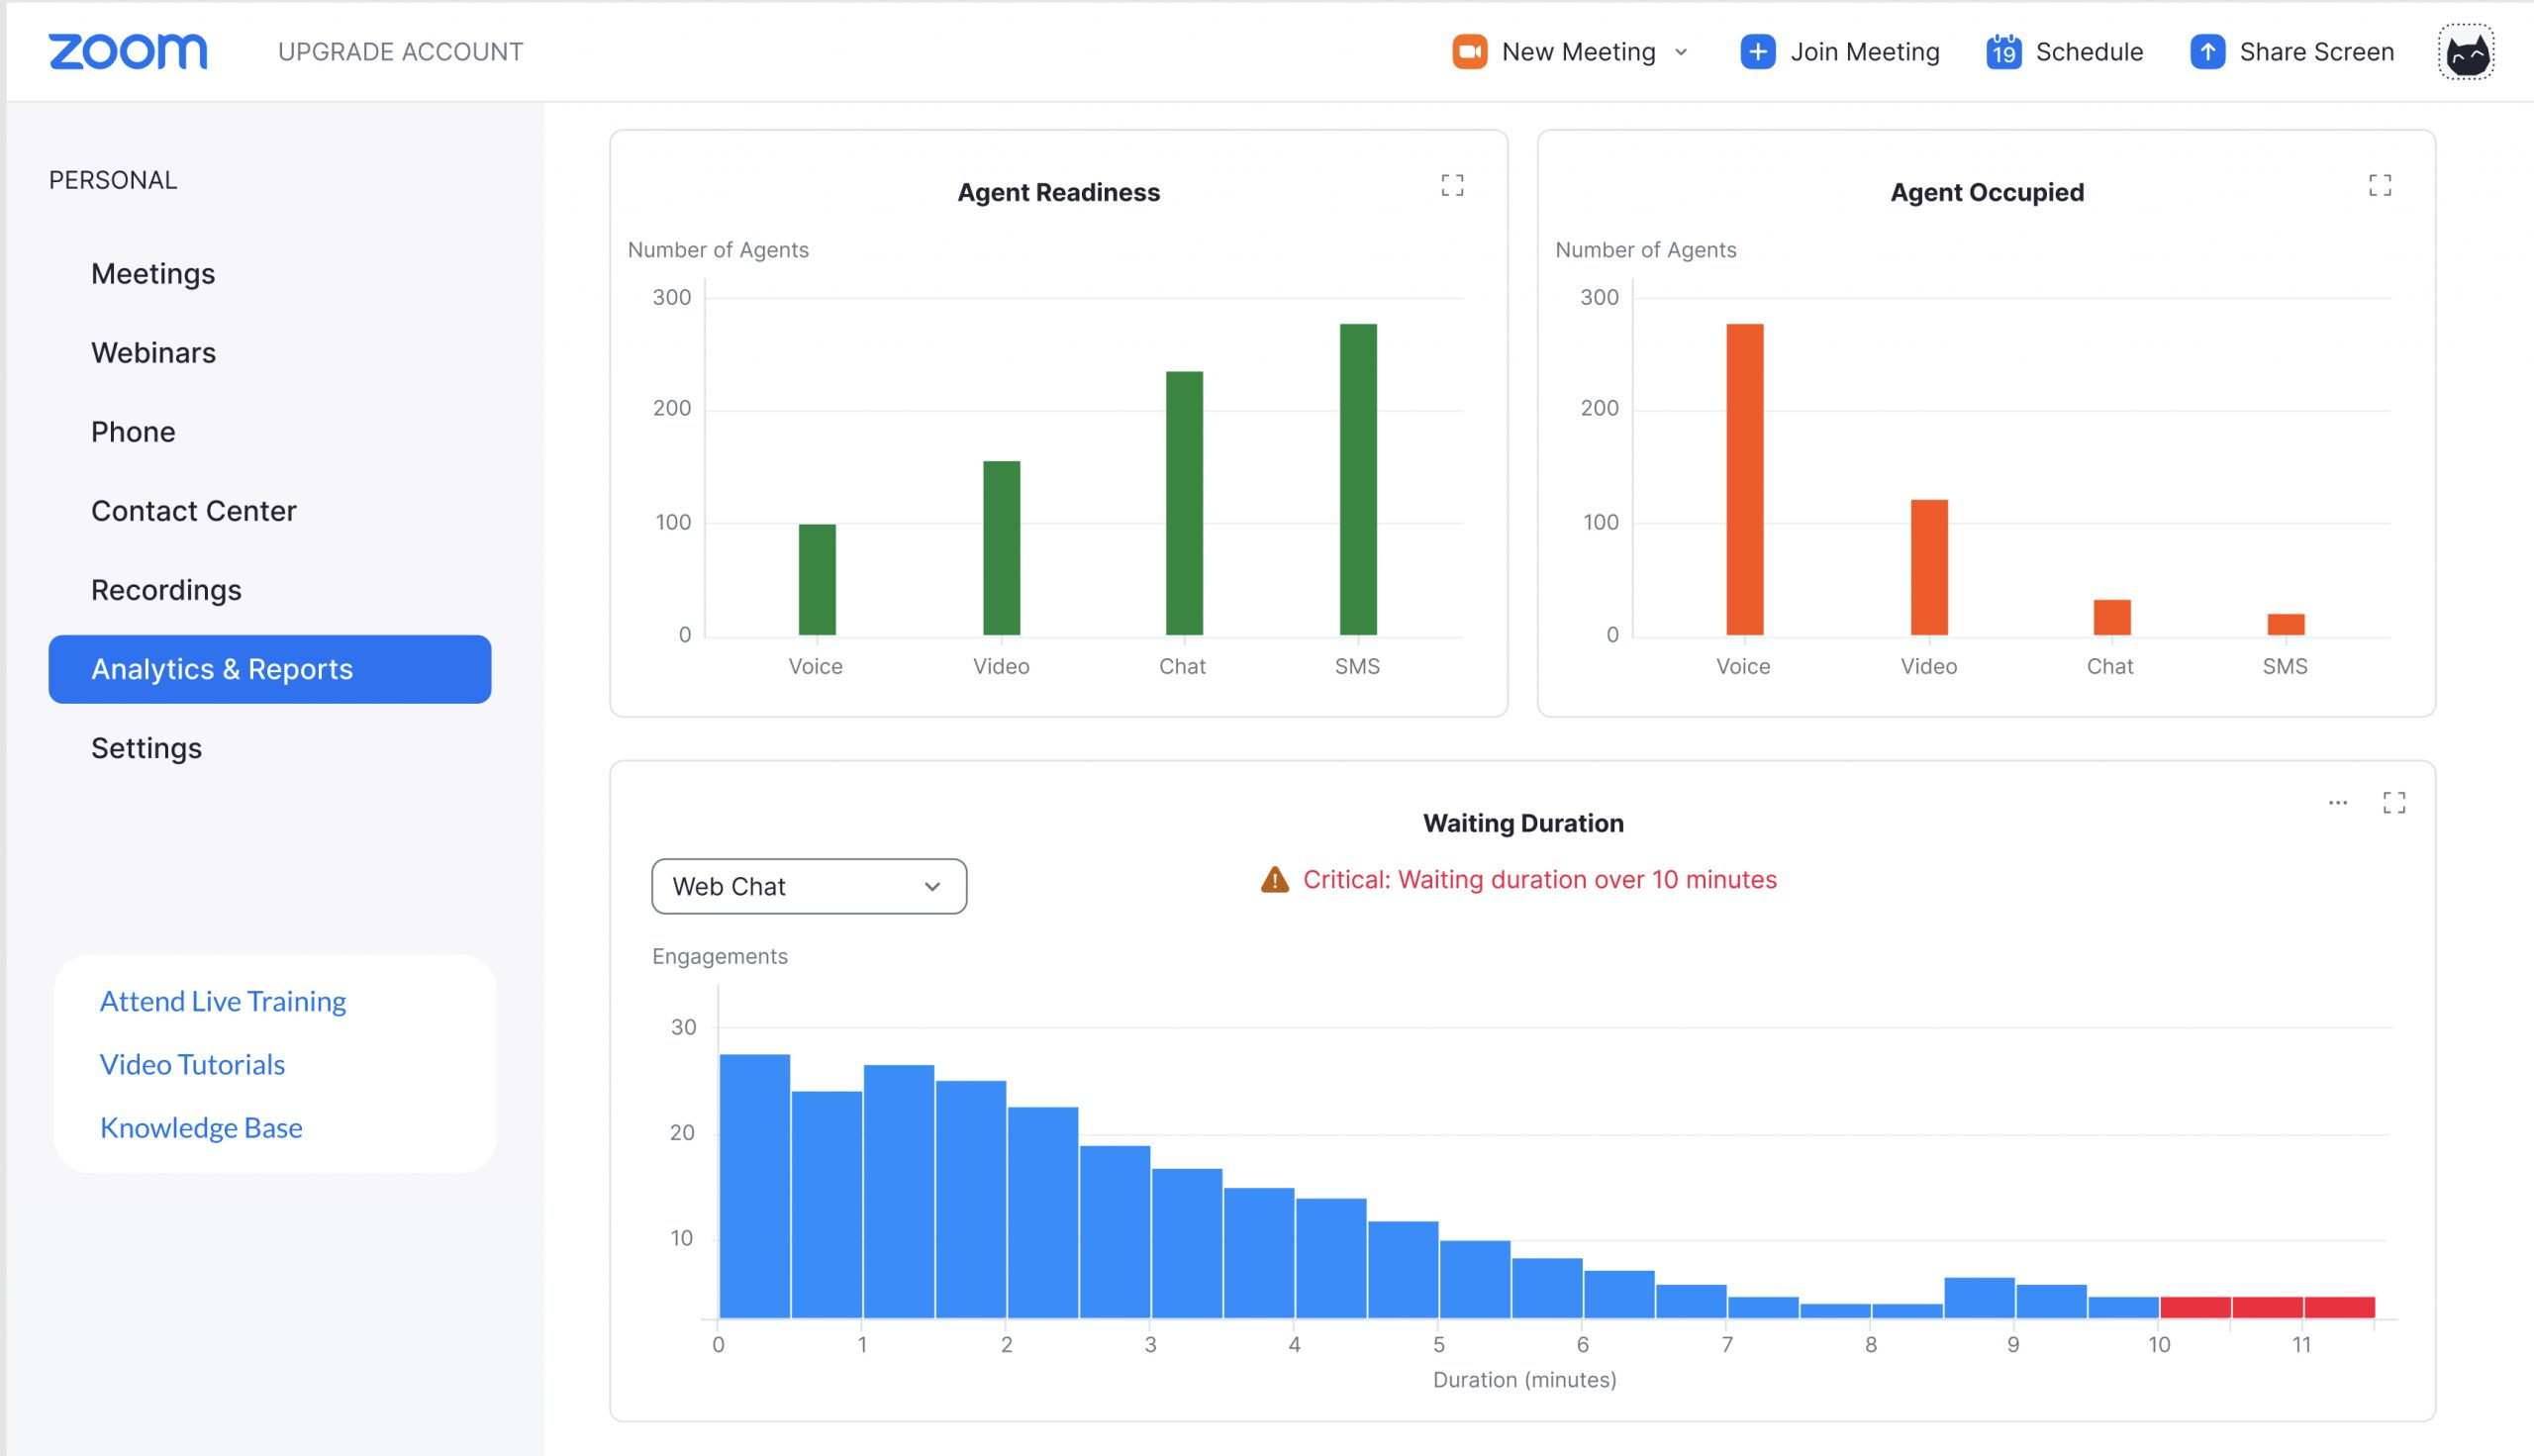2534x1456 pixels.
Task: Select Settings from sidebar menu
Action: (146, 748)
